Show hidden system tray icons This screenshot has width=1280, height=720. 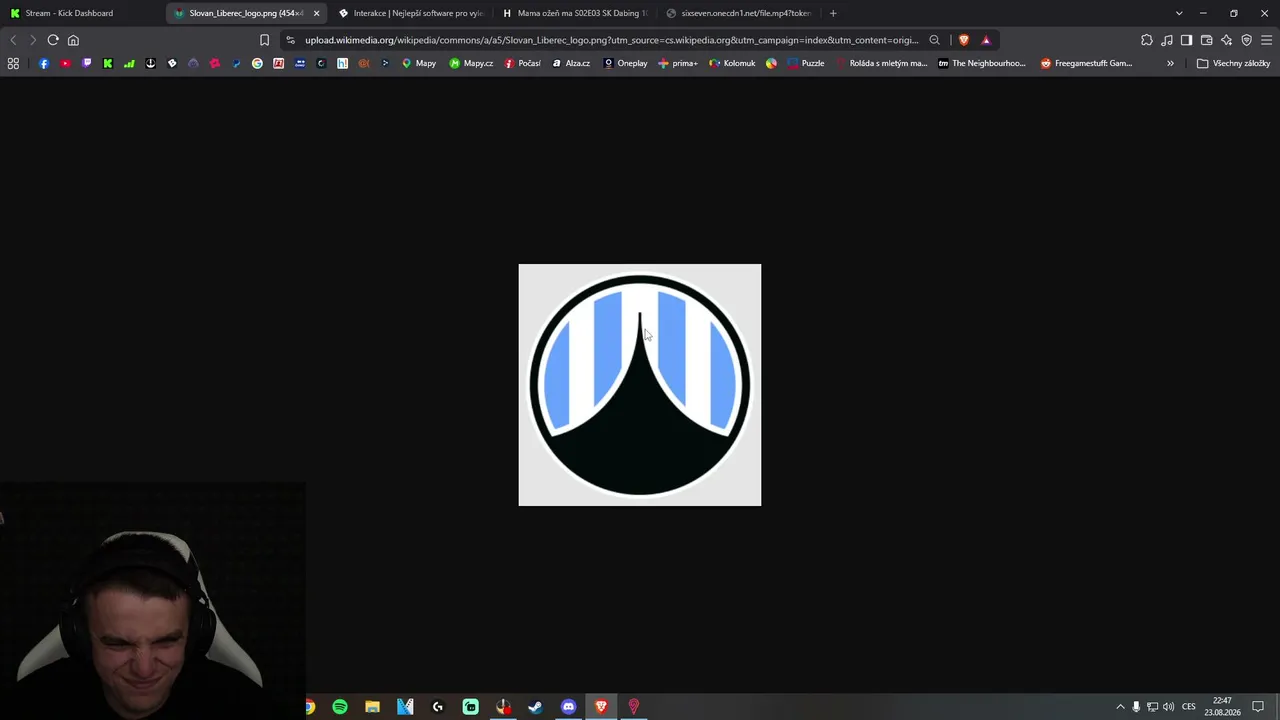pyautogui.click(x=1120, y=707)
